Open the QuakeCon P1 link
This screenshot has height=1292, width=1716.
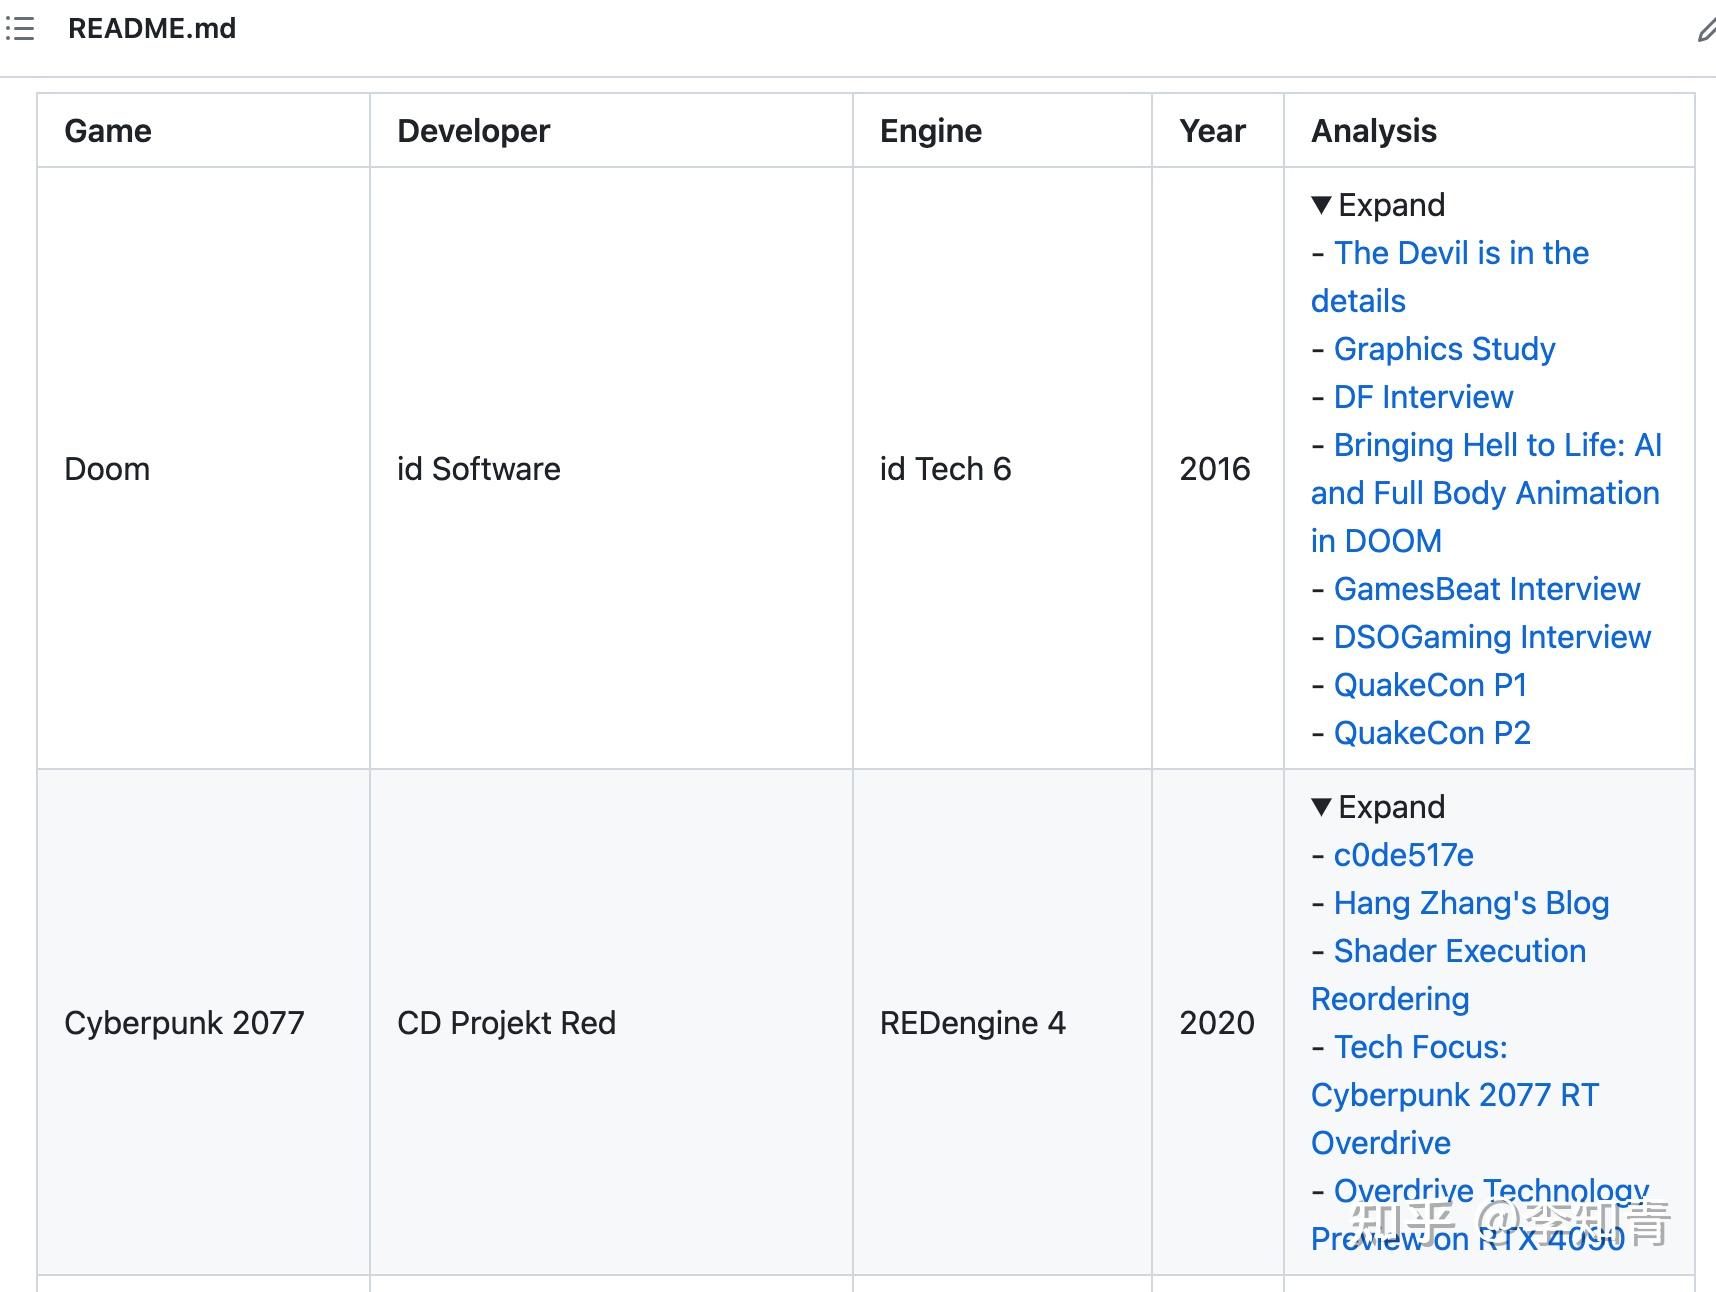[x=1430, y=685]
